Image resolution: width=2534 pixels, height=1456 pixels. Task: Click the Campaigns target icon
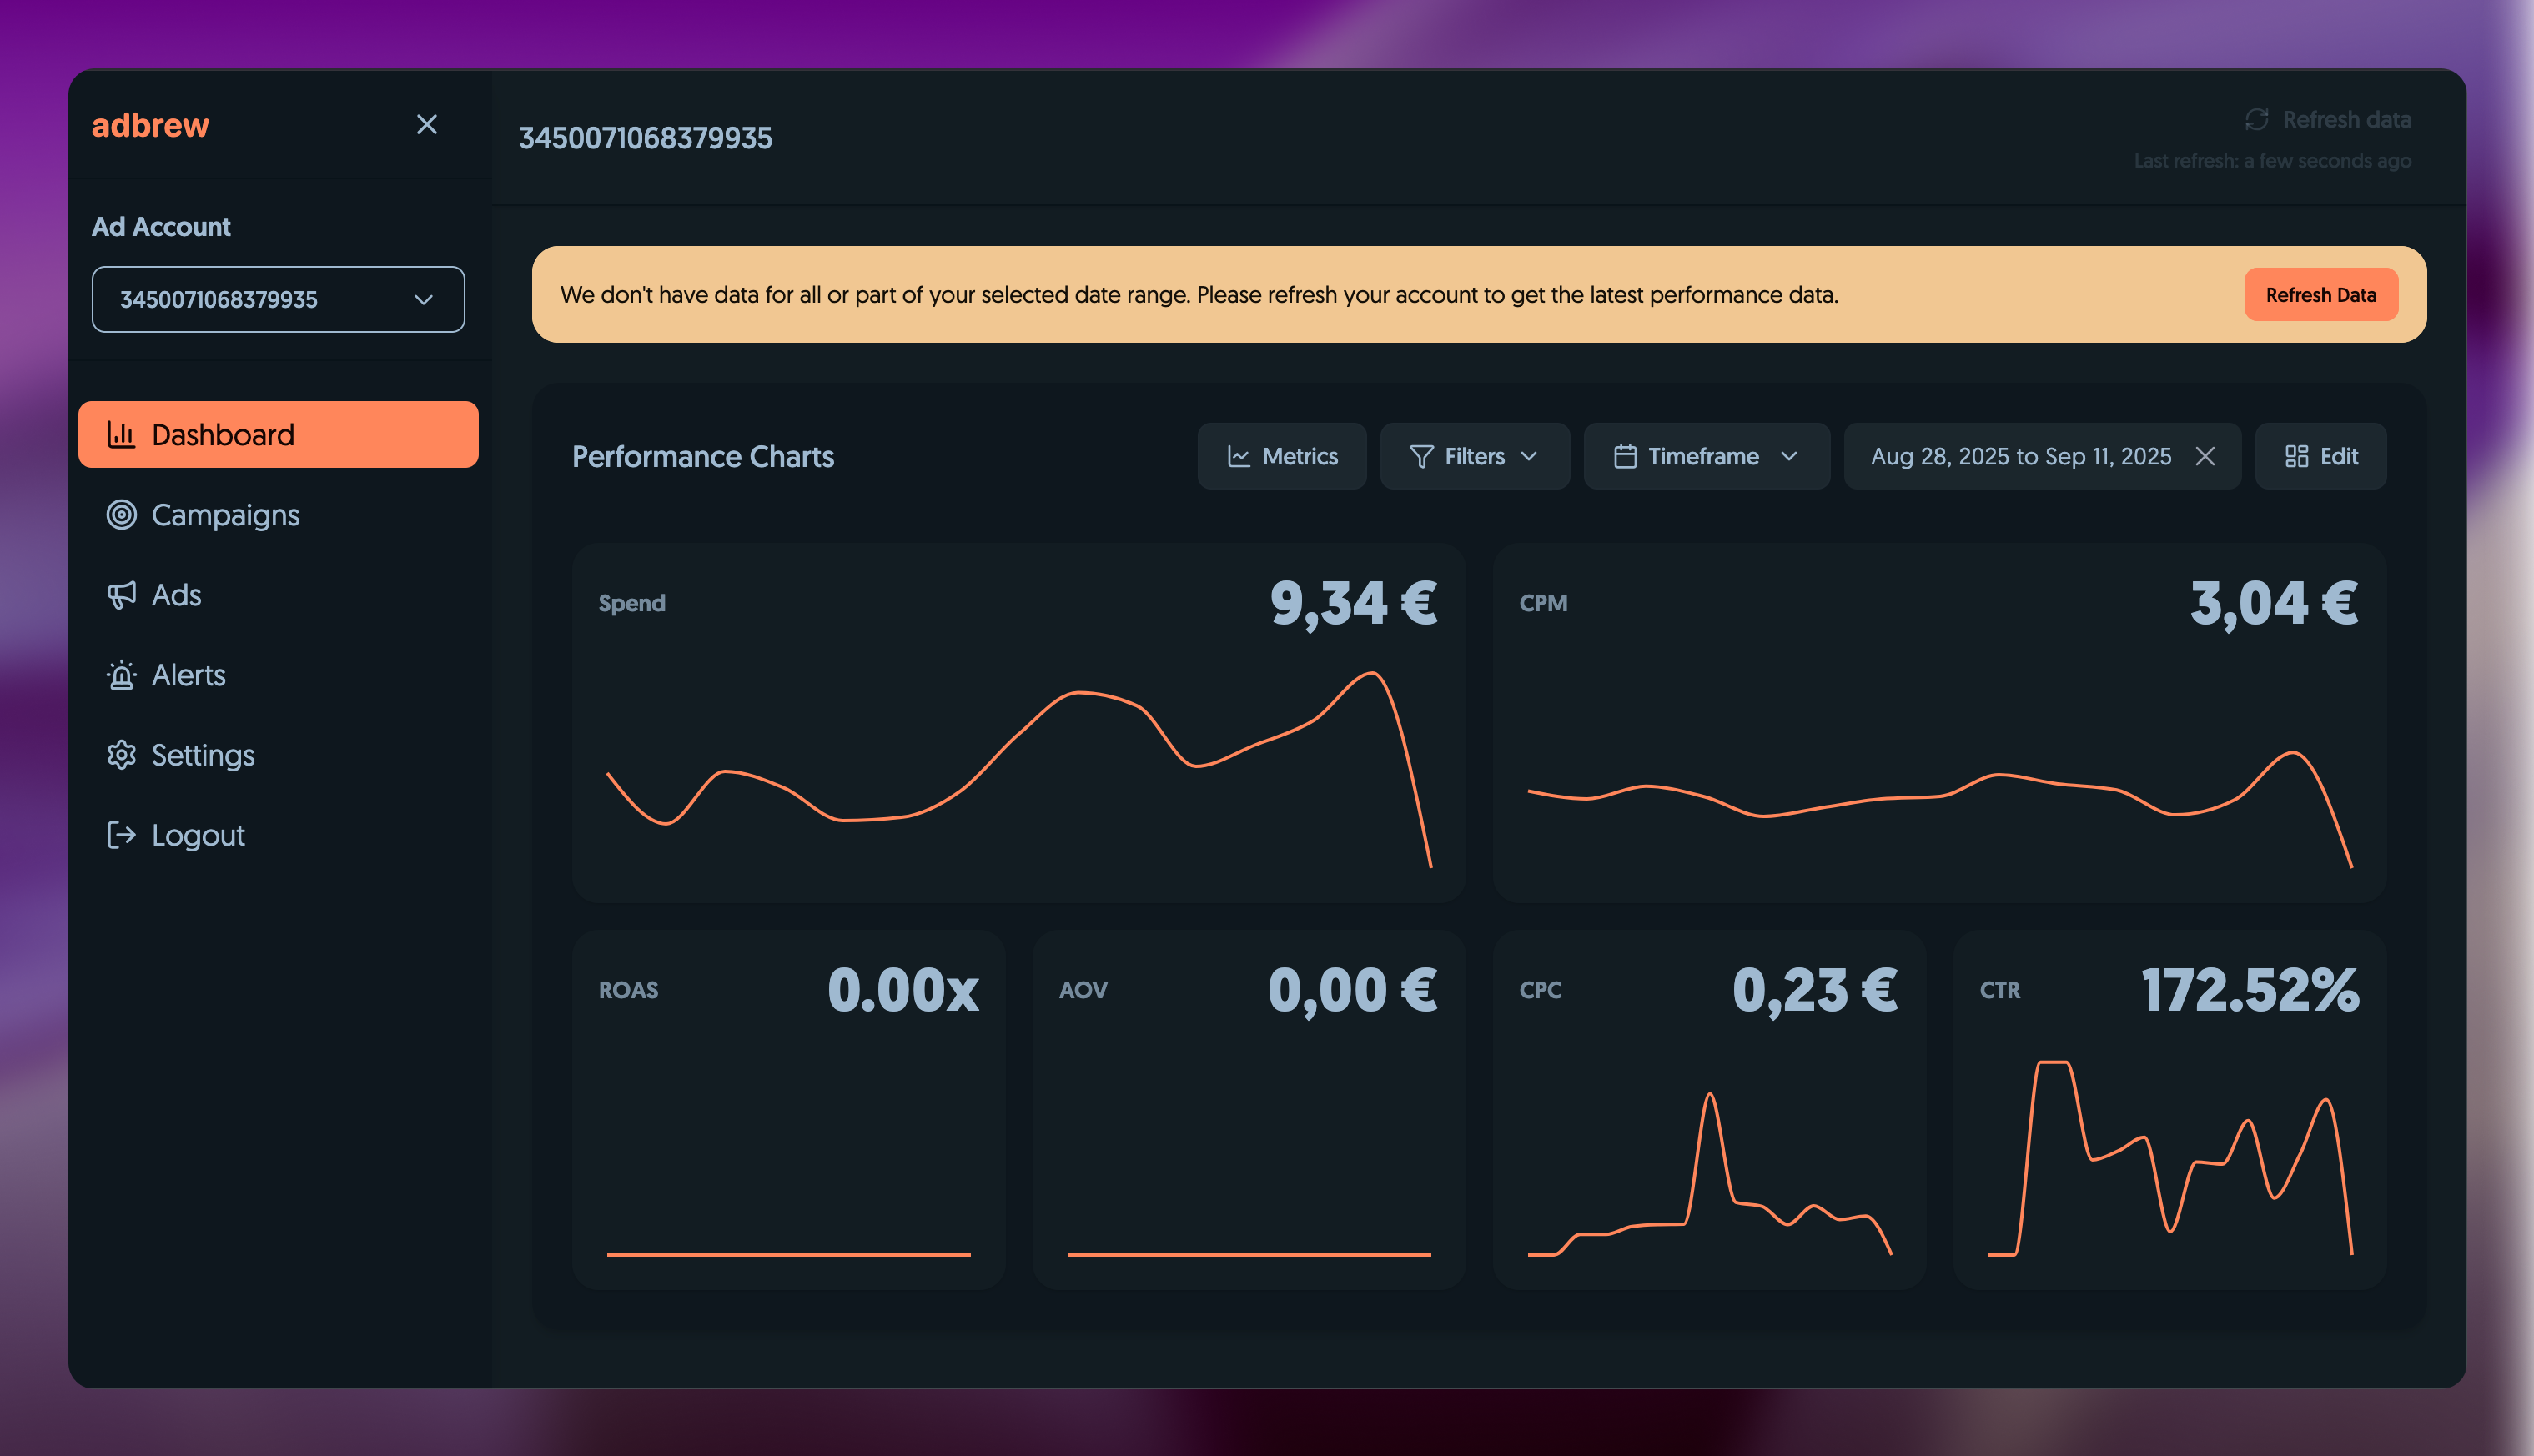point(121,514)
